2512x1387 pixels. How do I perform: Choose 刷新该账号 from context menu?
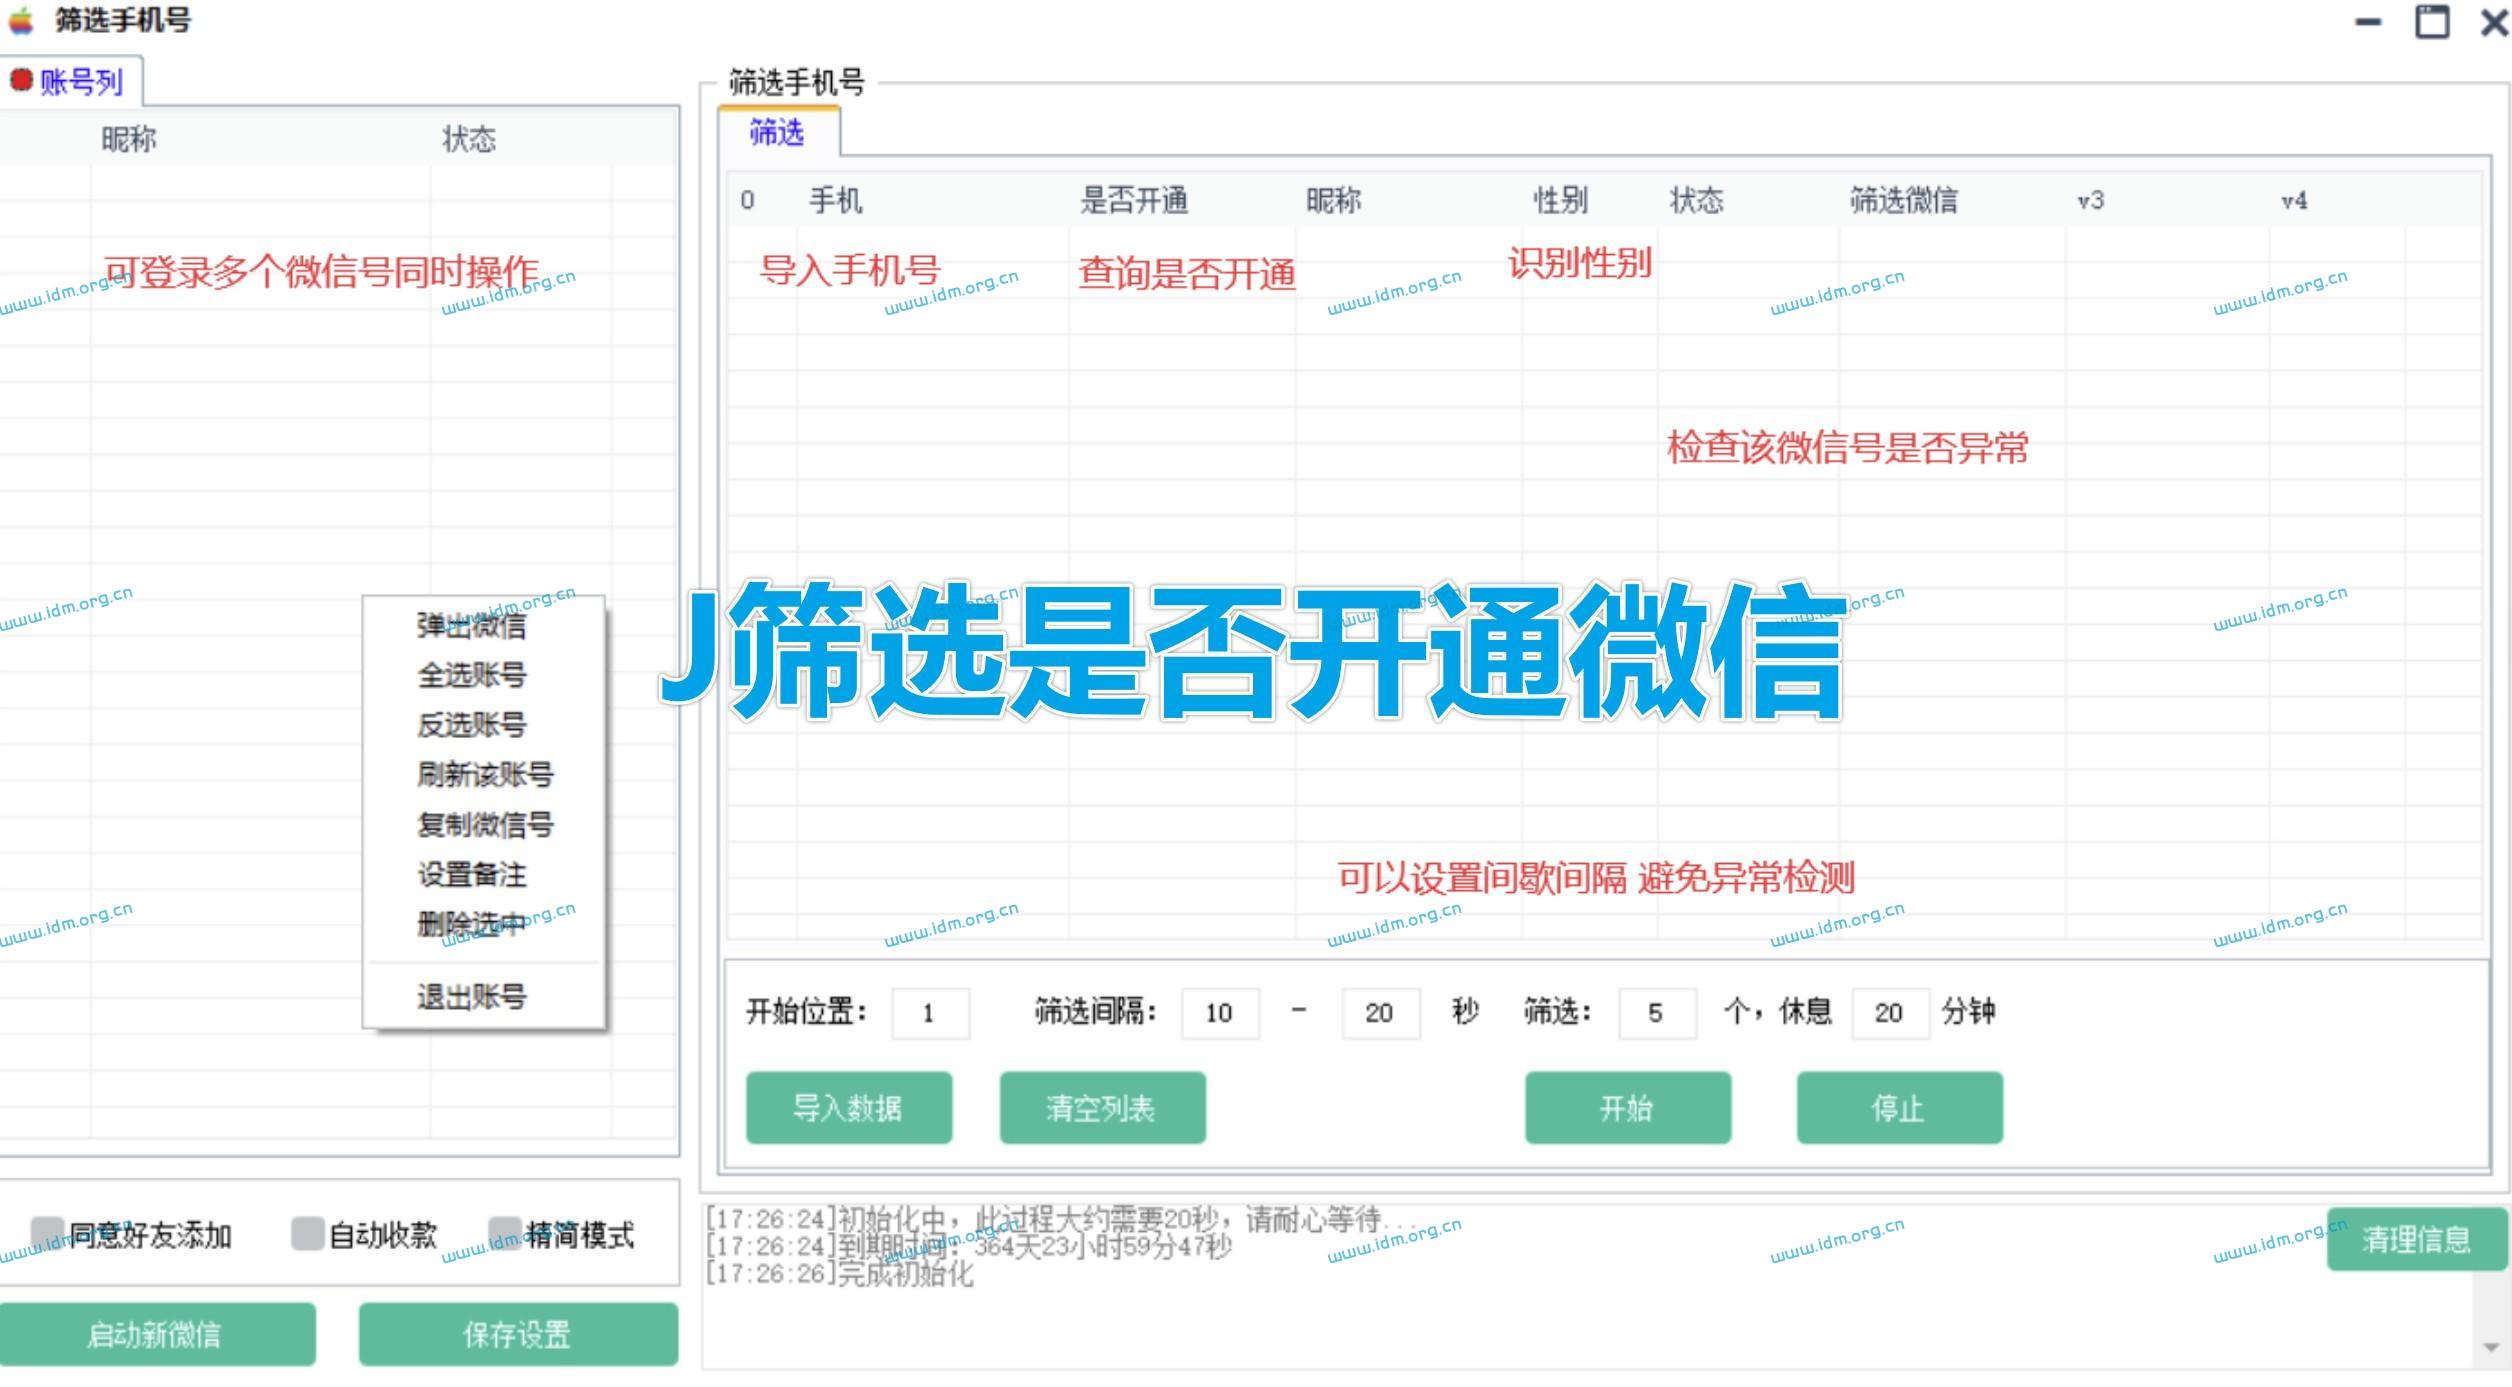pos(485,775)
